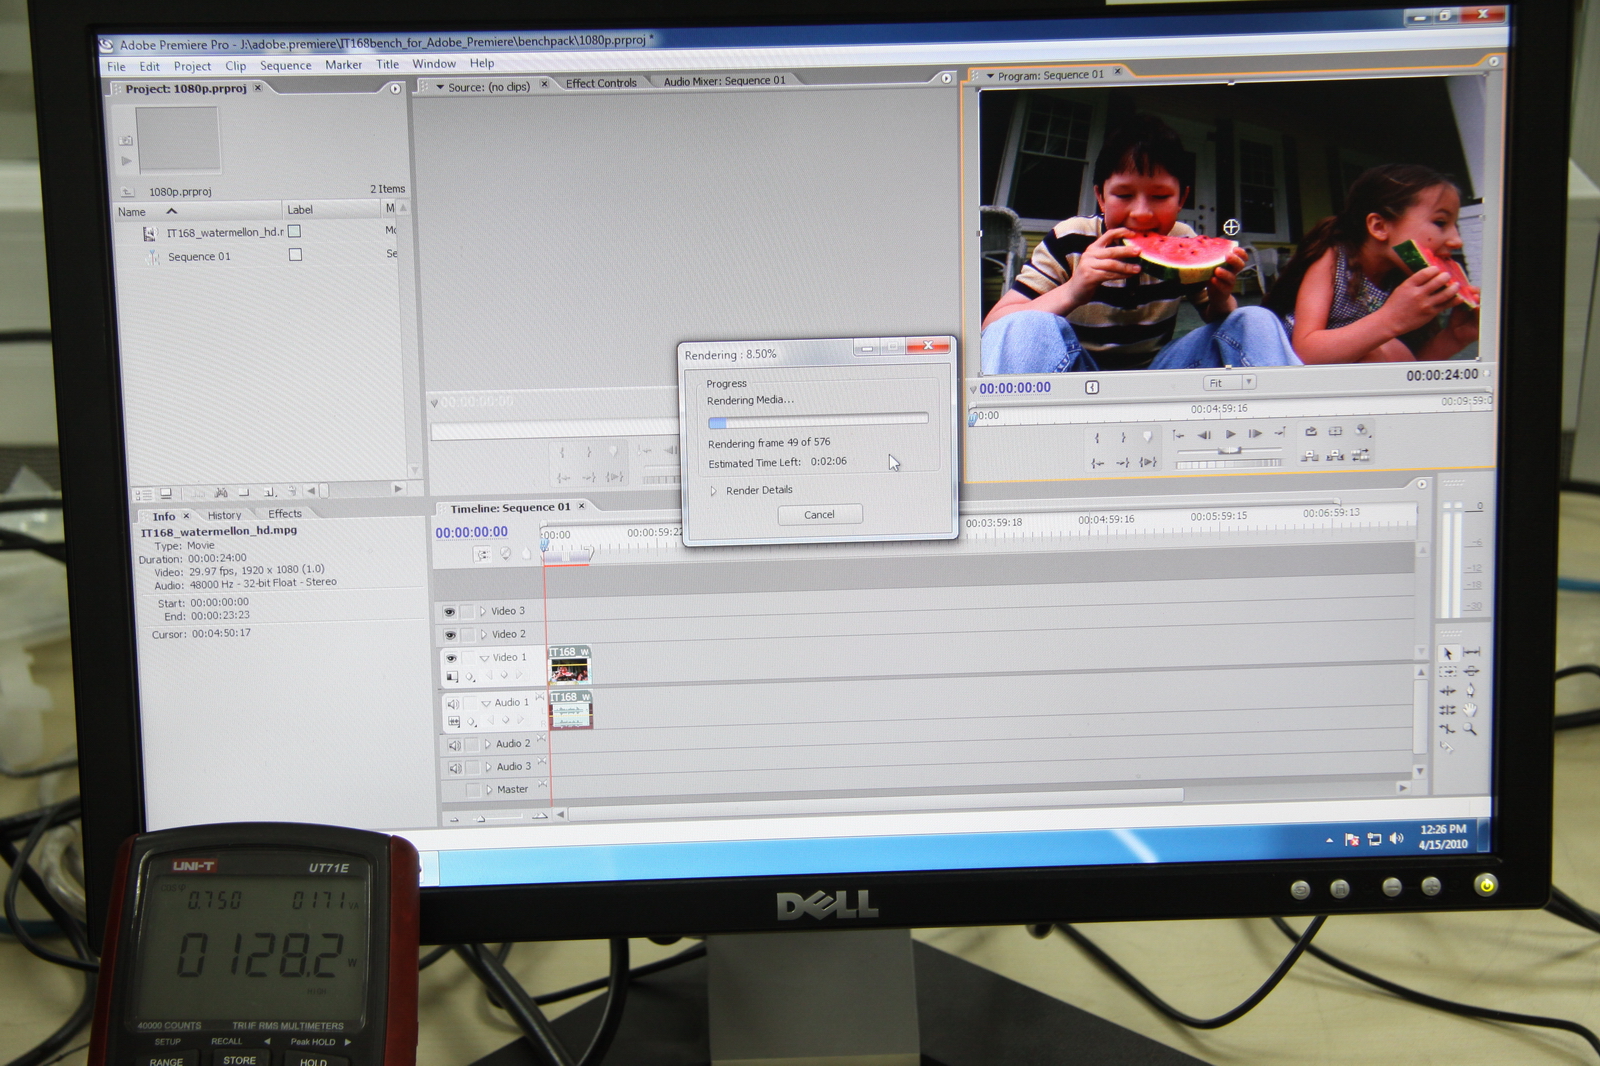1600x1066 pixels.
Task: Mute the Audio 2 track speaker toggle
Action: 454,745
